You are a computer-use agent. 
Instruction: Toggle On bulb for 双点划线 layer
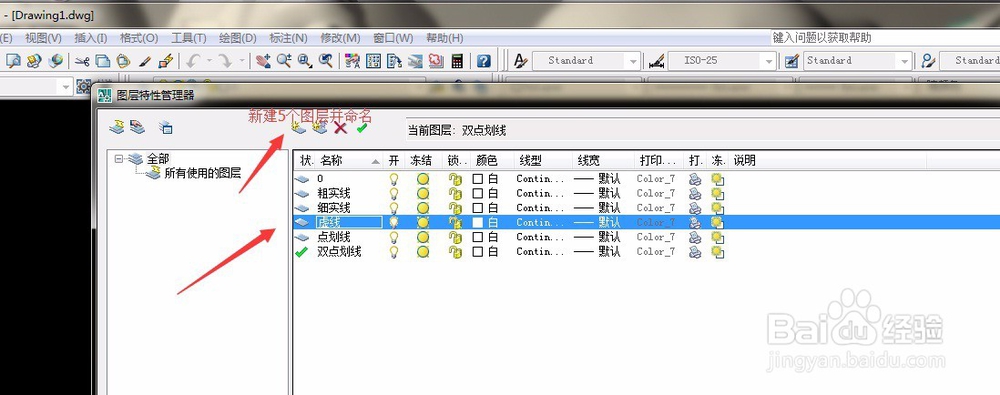pos(394,252)
